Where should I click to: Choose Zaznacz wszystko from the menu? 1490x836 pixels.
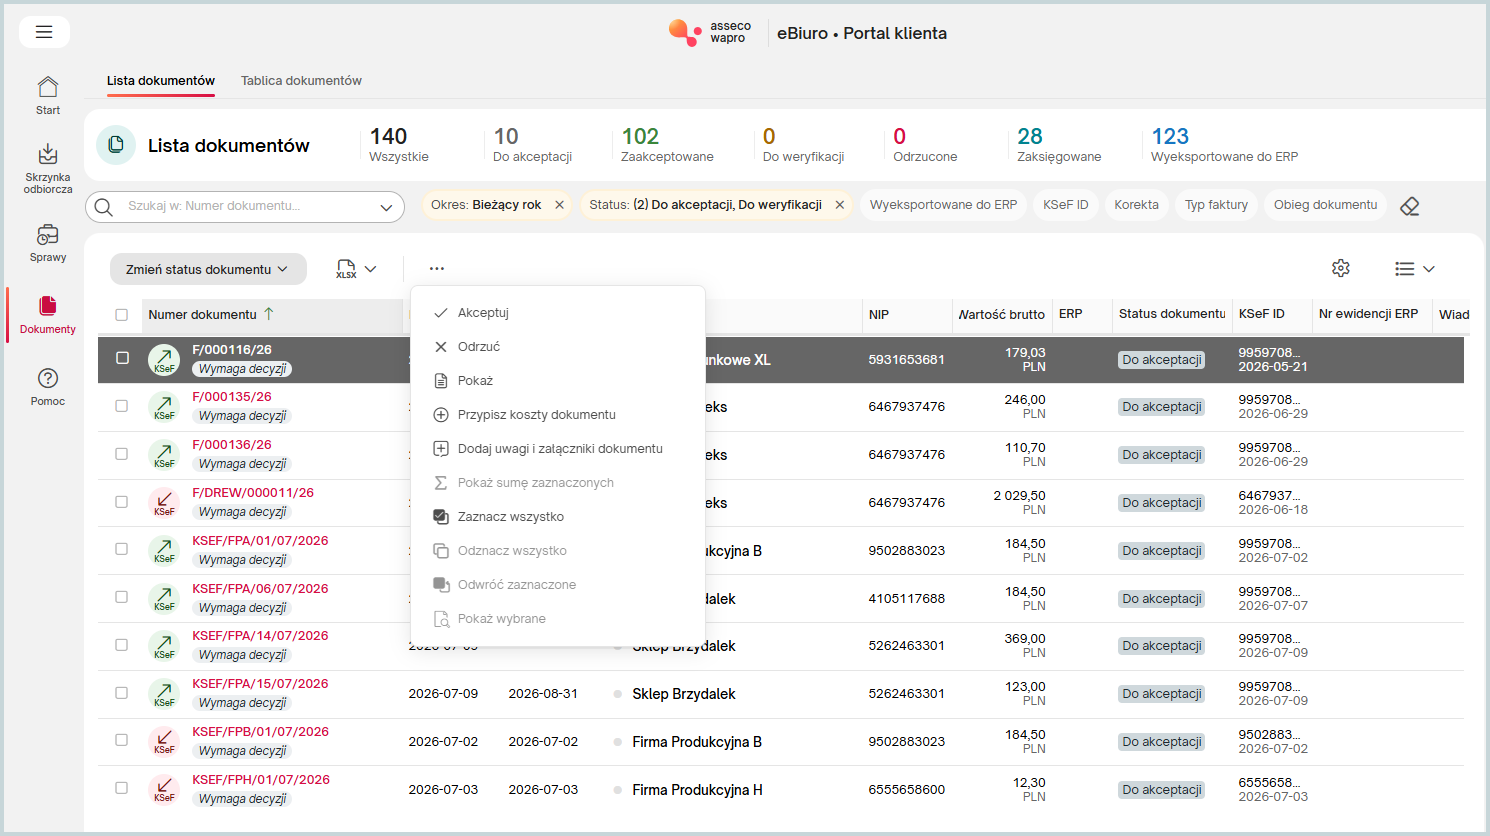point(558,517)
